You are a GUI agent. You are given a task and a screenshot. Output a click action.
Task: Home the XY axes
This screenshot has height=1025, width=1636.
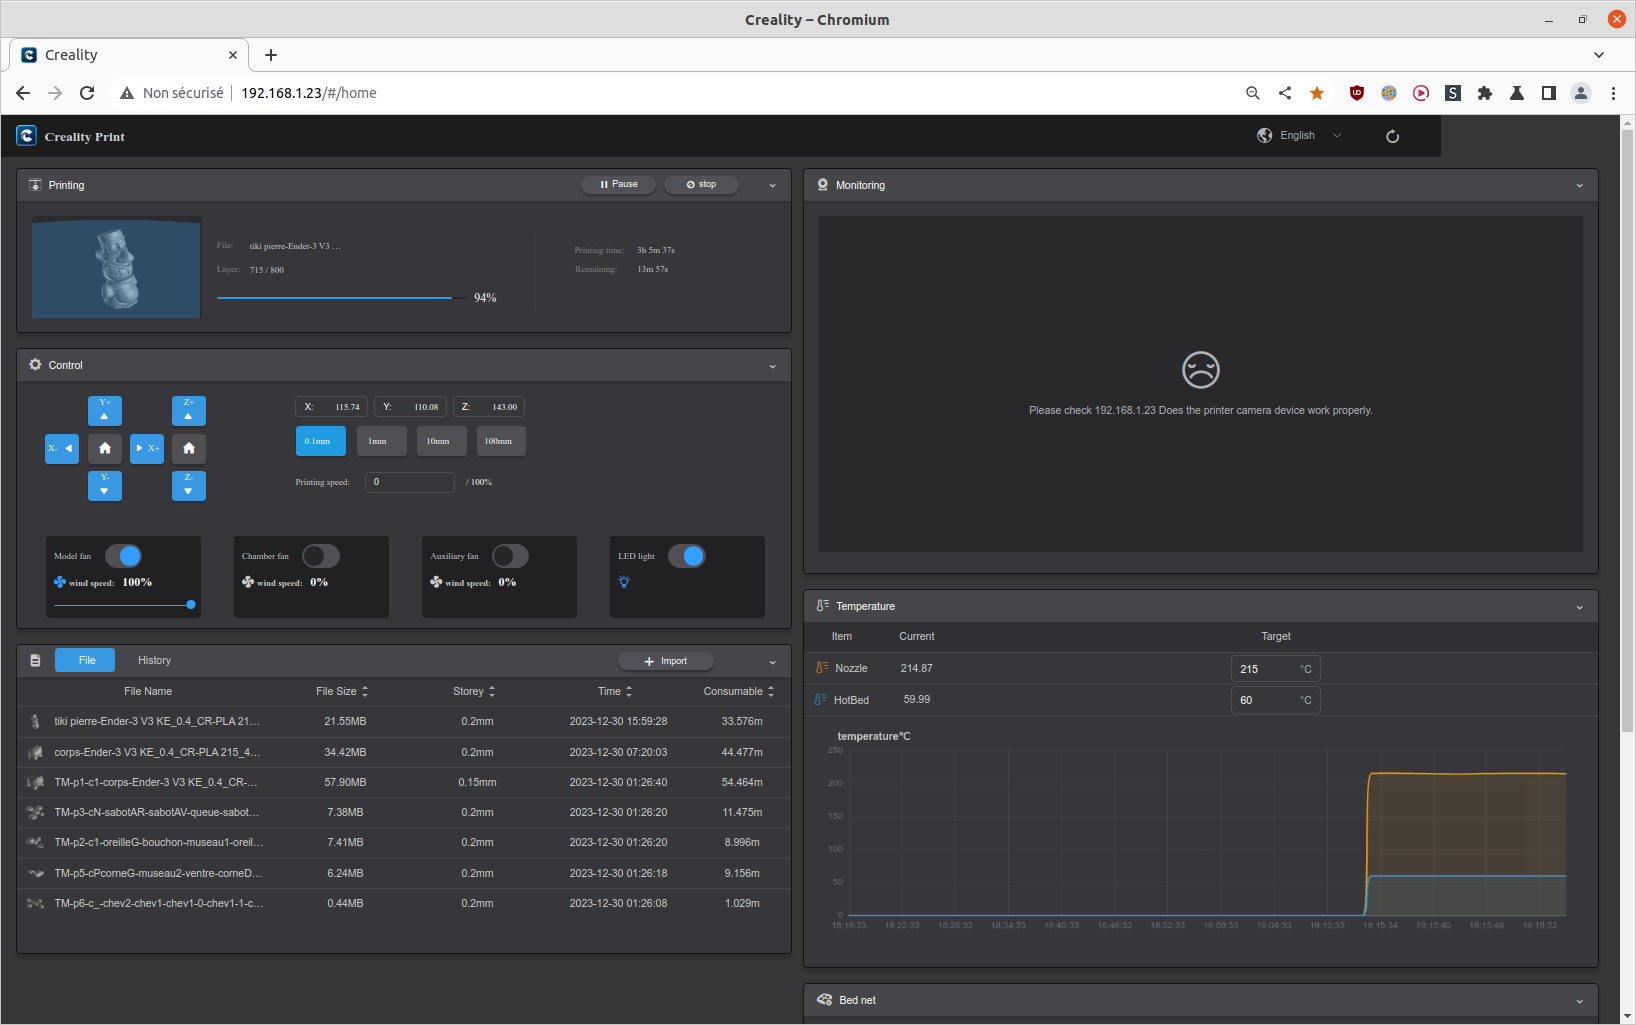click(105, 448)
